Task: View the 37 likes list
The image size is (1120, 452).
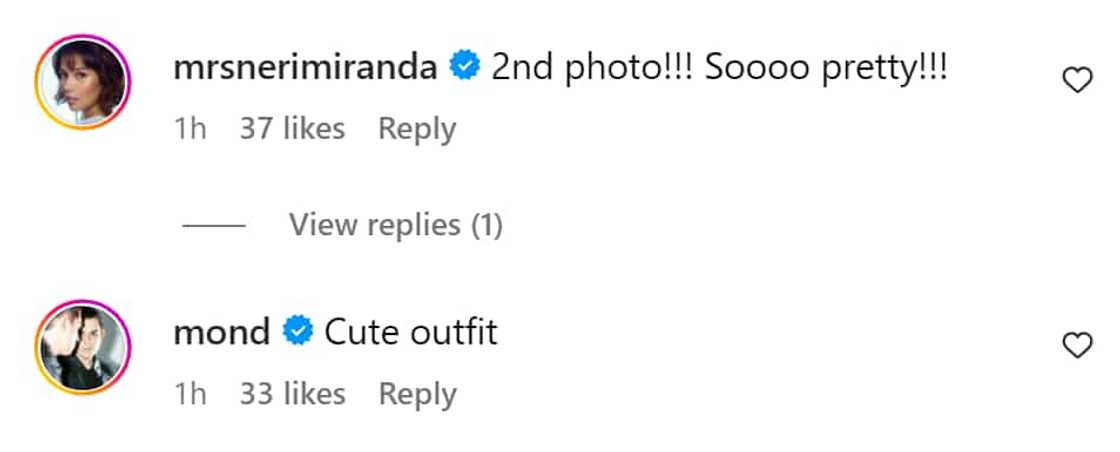Action: [x=292, y=129]
